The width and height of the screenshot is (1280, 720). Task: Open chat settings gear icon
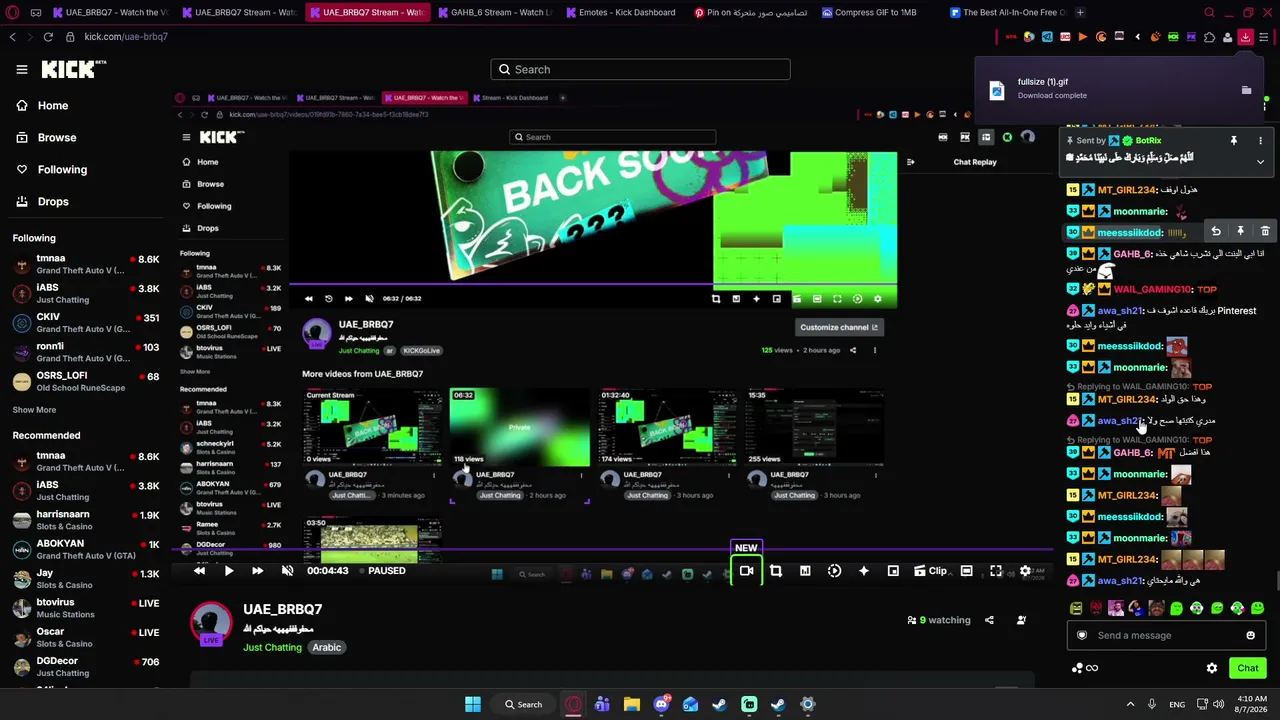pyautogui.click(x=1212, y=668)
